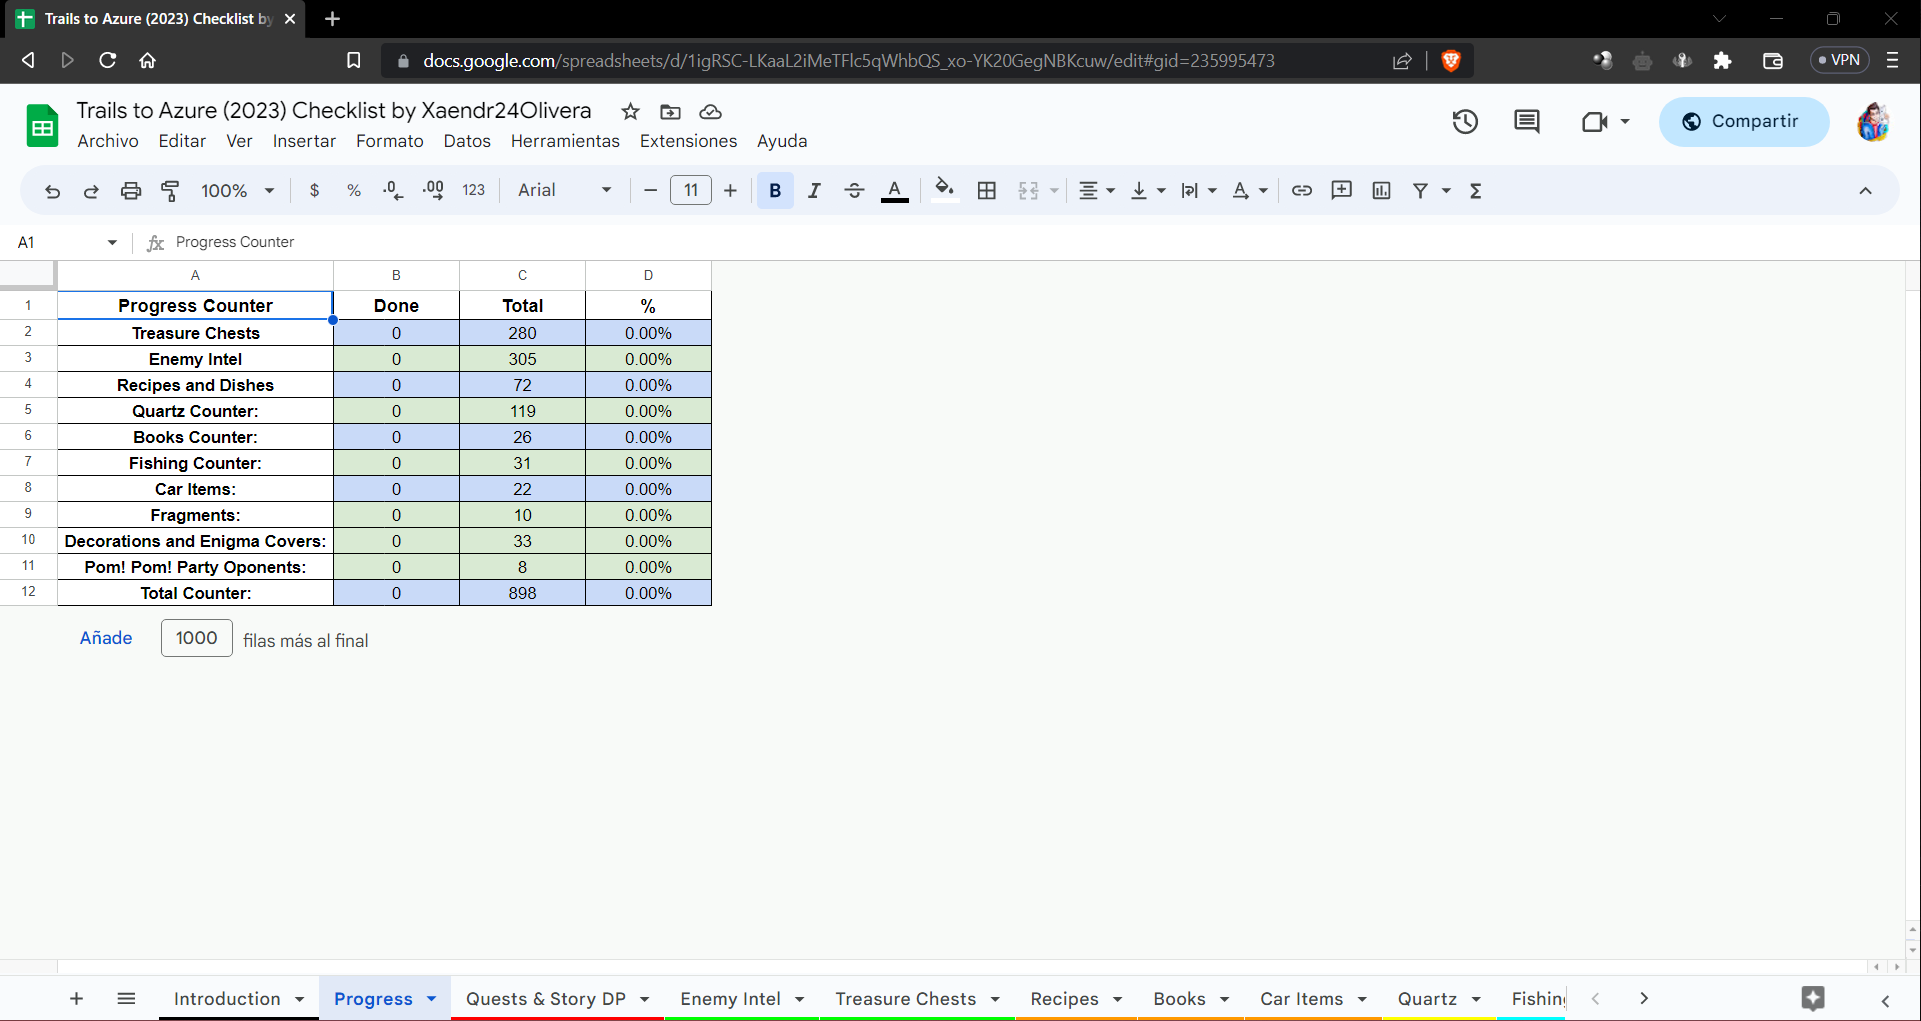
Task: Click the rows count input field
Action: click(x=197, y=638)
